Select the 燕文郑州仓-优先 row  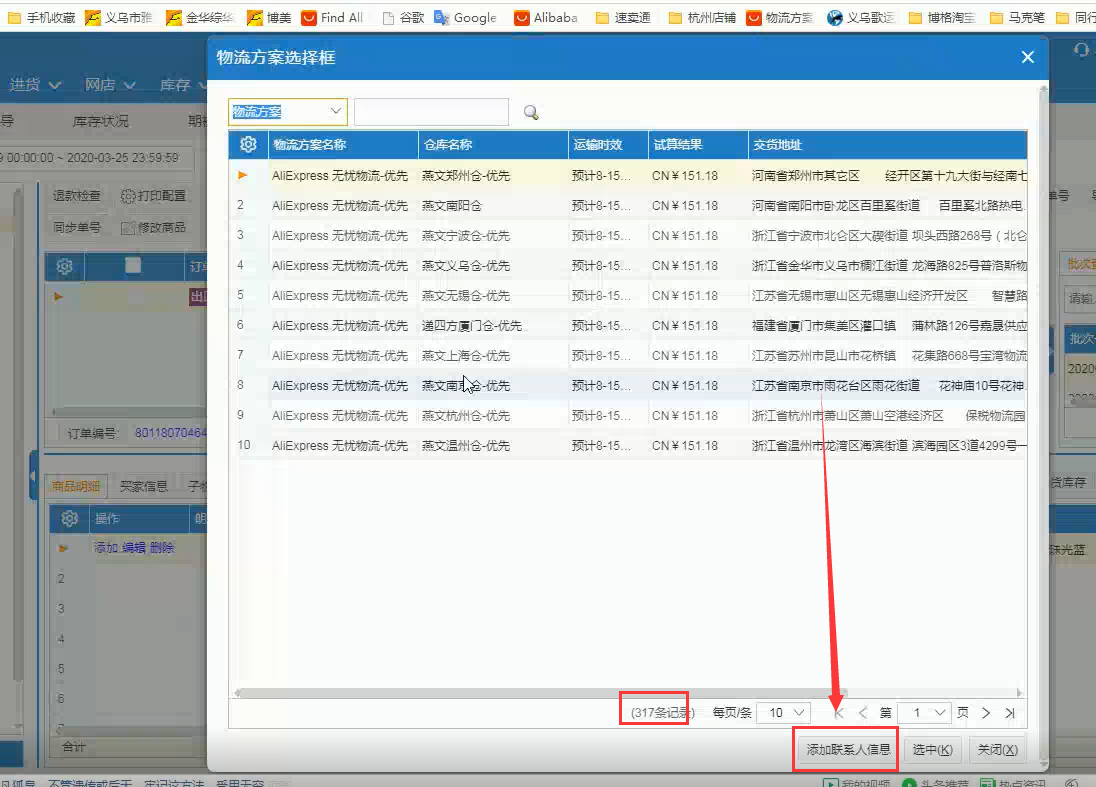628,175
